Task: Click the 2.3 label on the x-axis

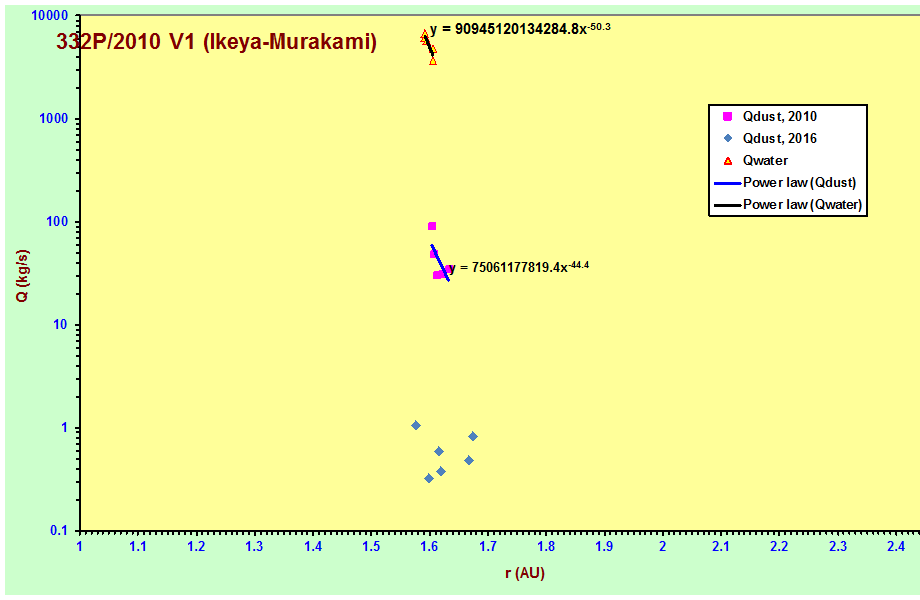Action: point(838,547)
